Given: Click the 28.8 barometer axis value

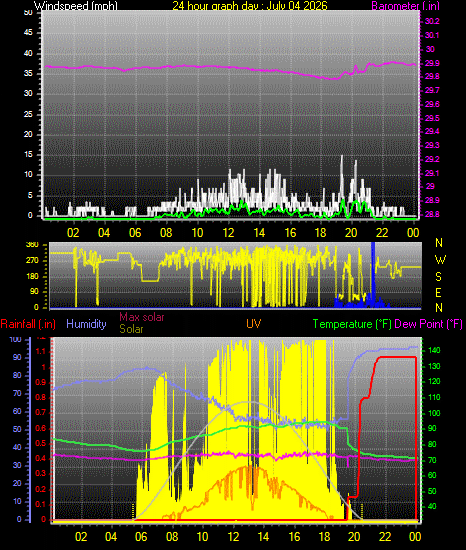Looking at the screenshot, I should [432, 215].
